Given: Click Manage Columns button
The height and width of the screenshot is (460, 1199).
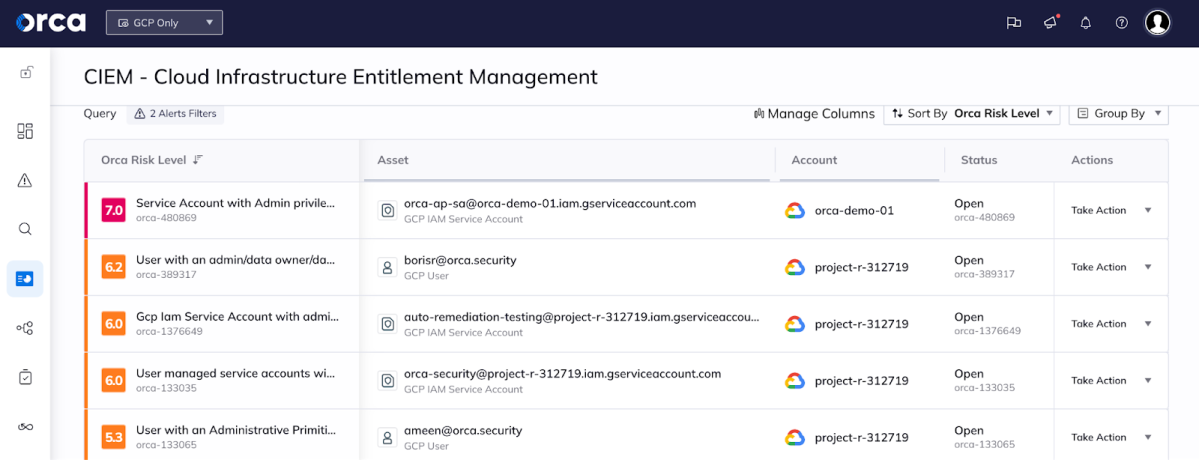Looking at the screenshot, I should tap(814, 114).
